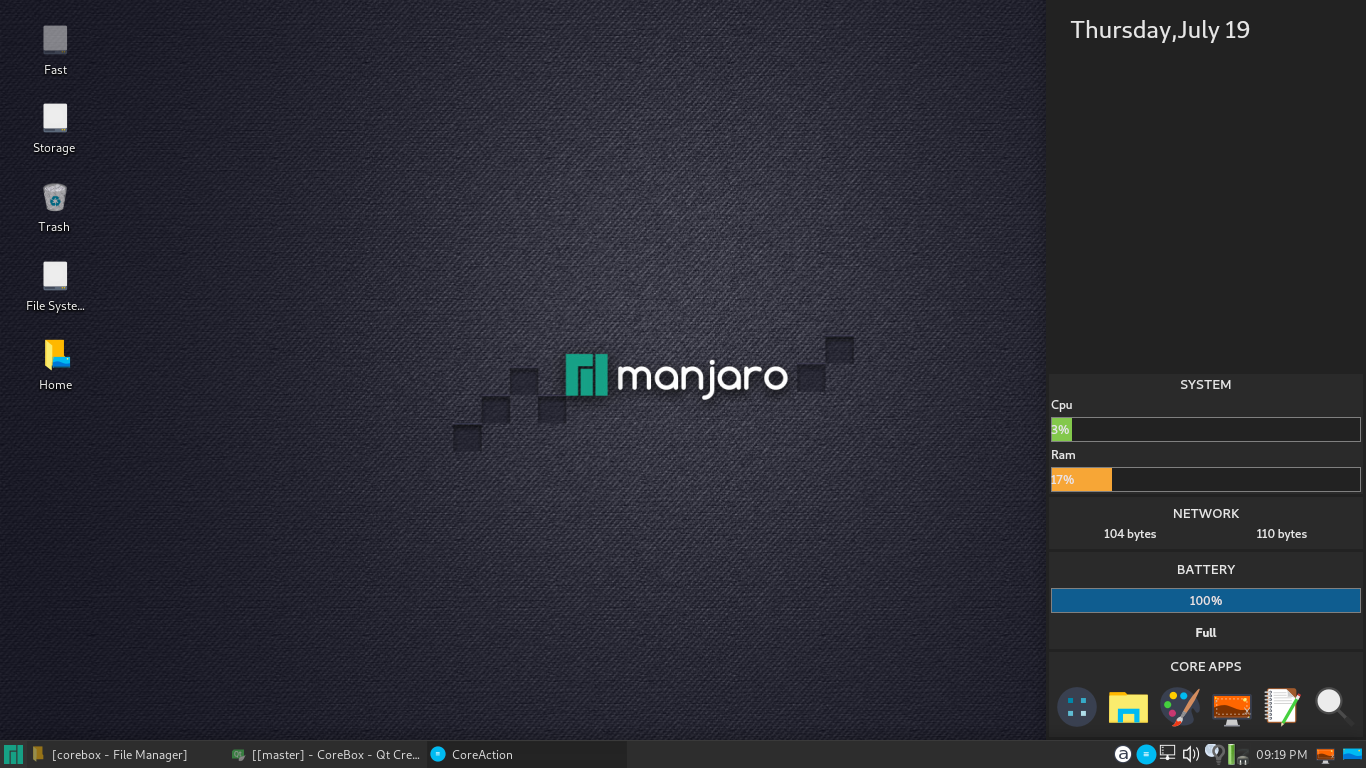
Task: Click the 'Full' battery status text
Action: pyautogui.click(x=1206, y=633)
